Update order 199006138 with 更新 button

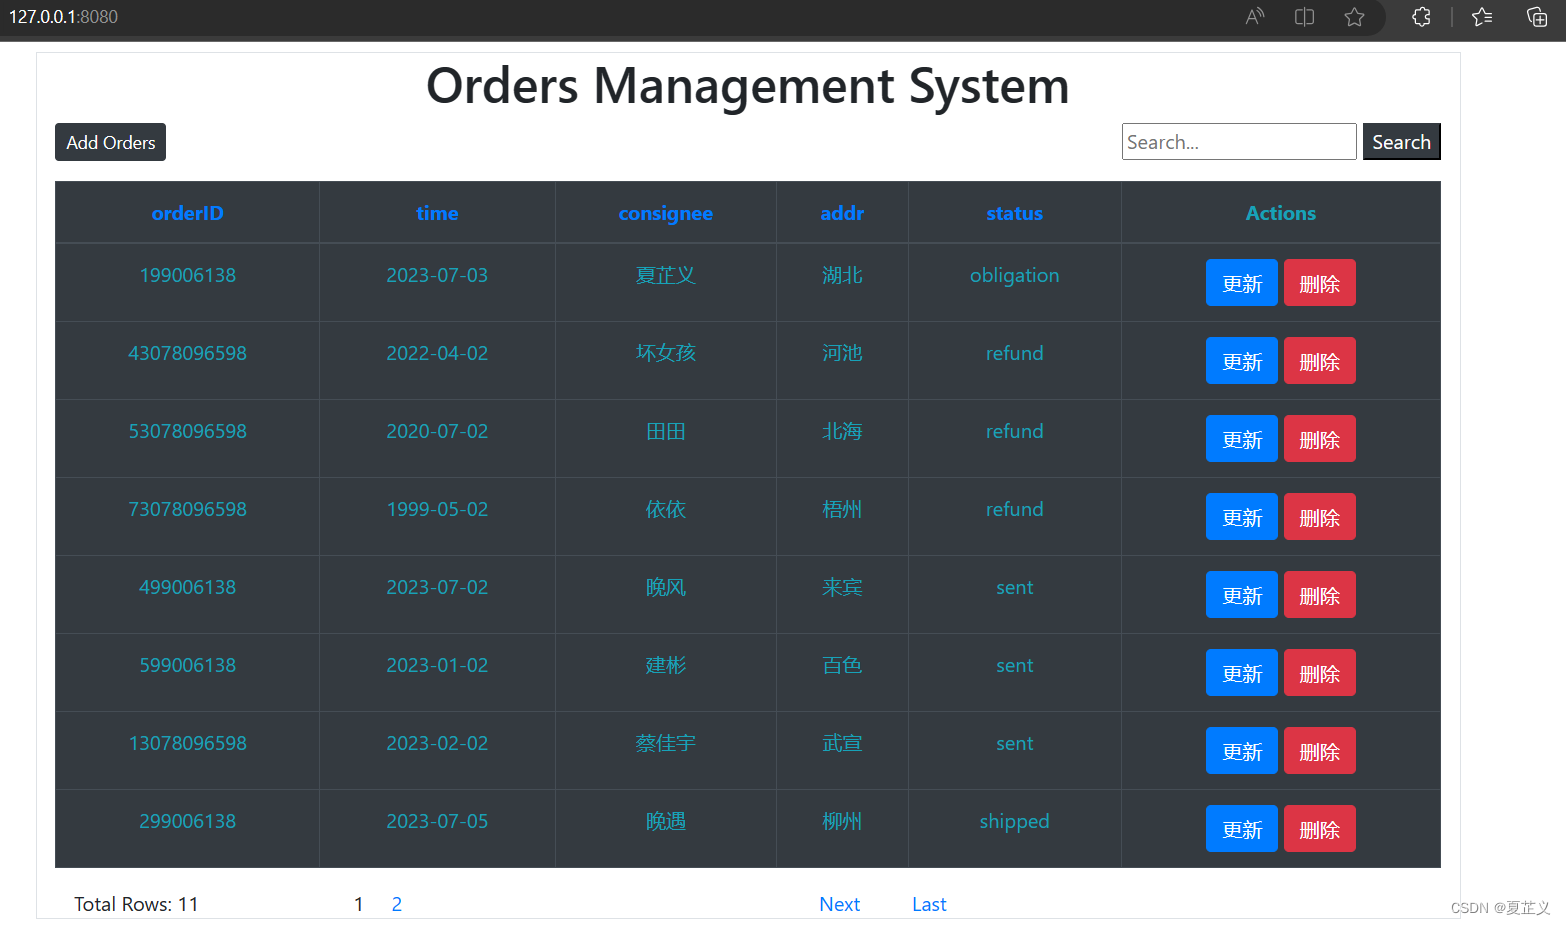[1242, 283]
